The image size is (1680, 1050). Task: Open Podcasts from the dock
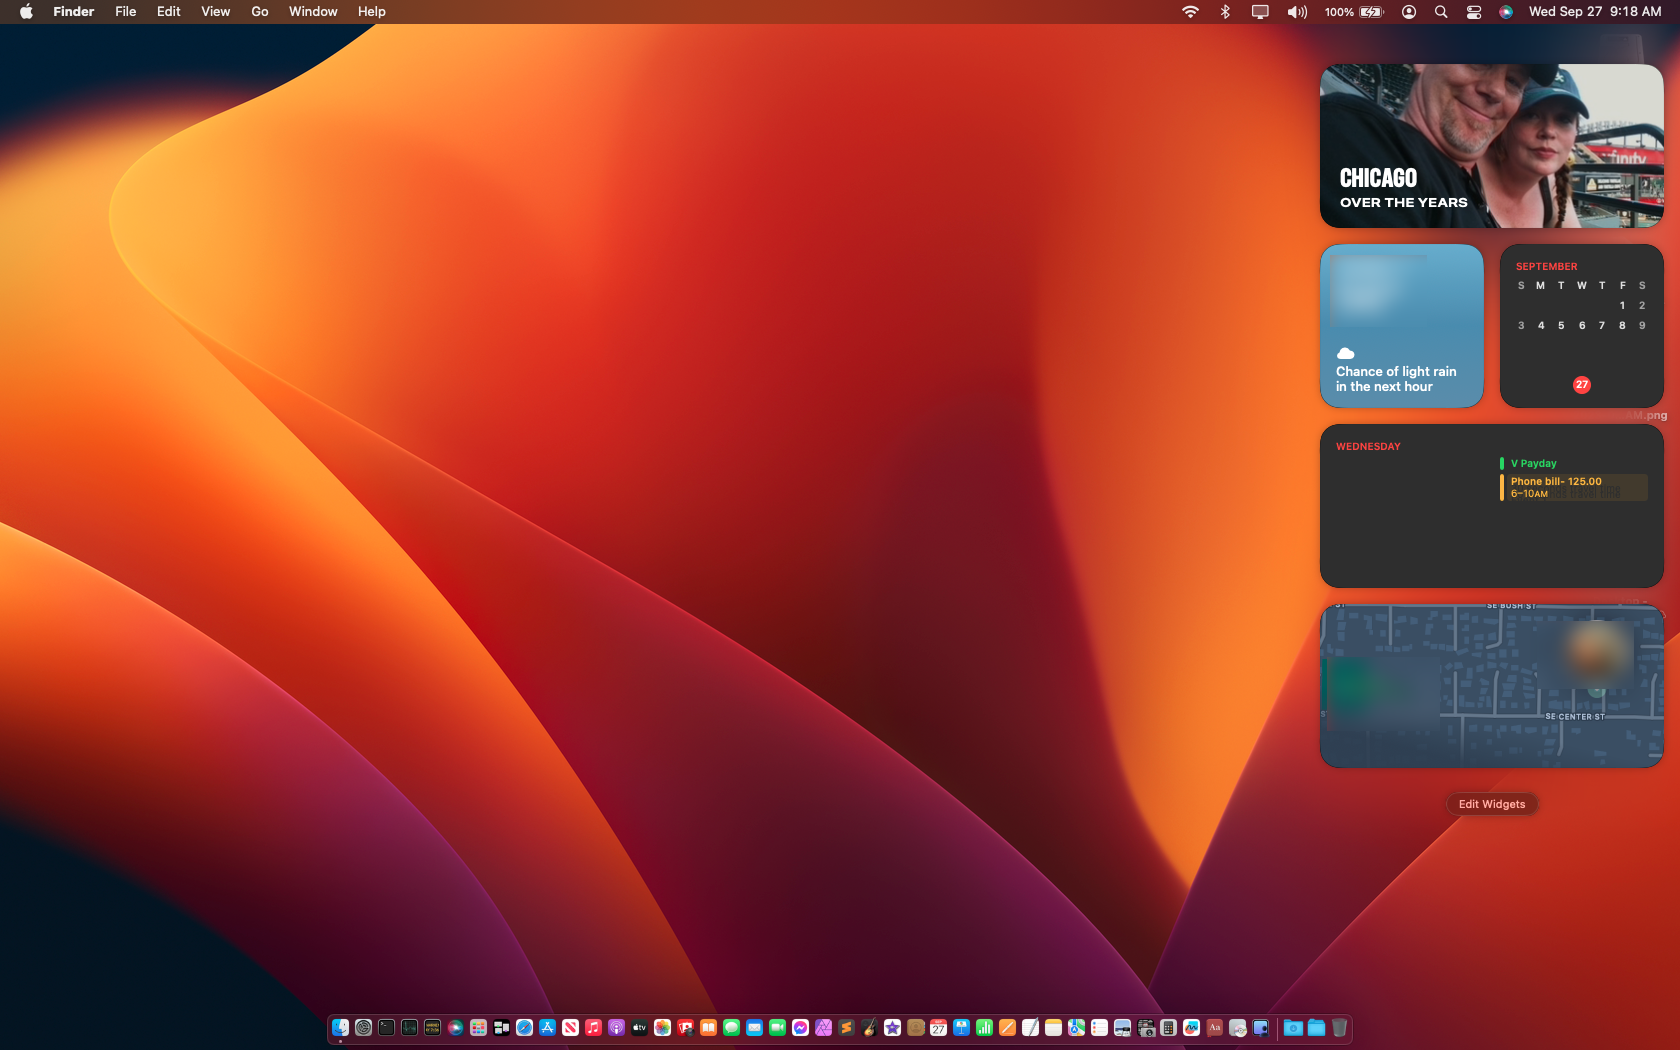[616, 1027]
